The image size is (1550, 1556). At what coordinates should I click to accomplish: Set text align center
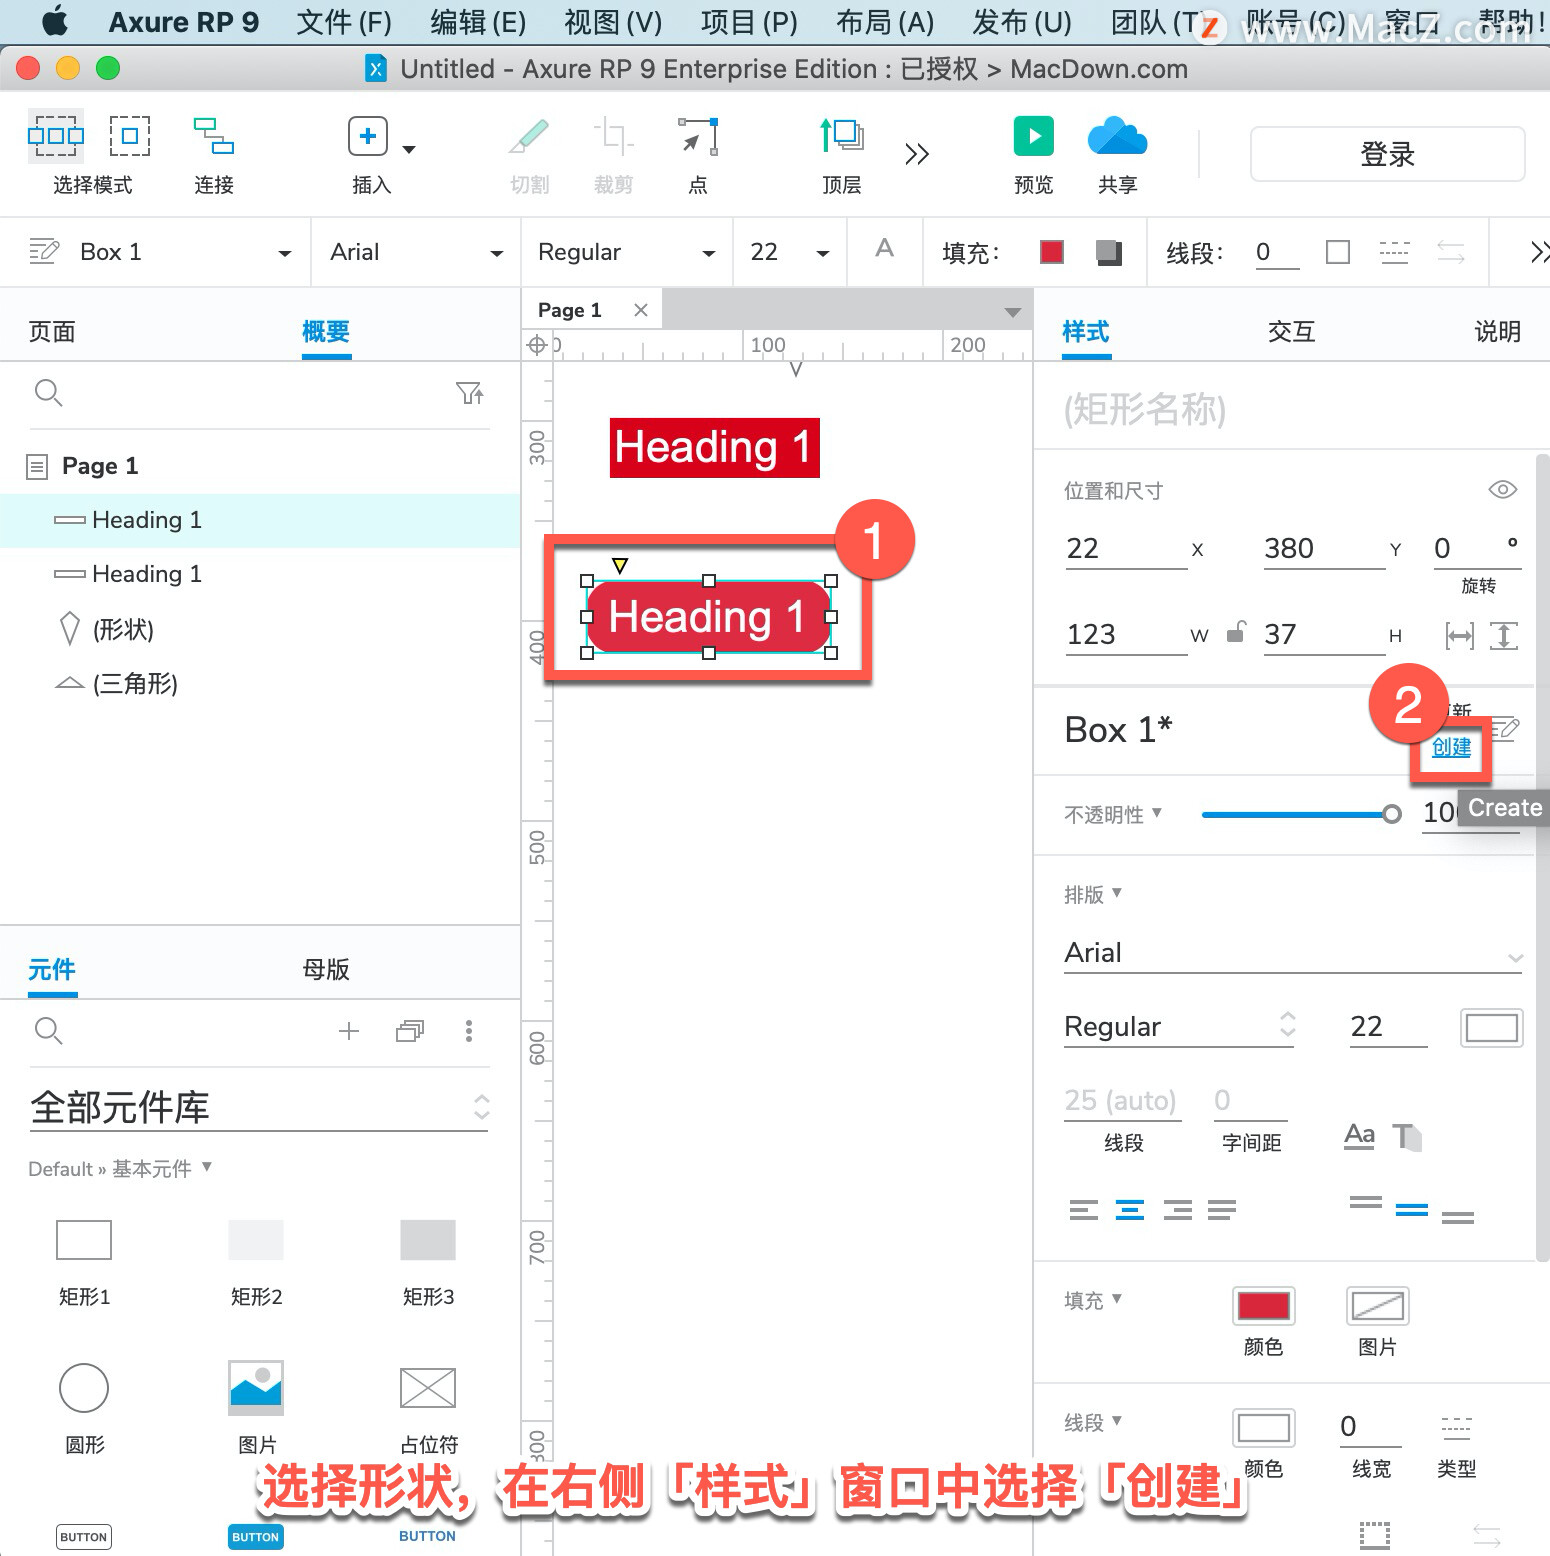pyautogui.click(x=1130, y=1211)
